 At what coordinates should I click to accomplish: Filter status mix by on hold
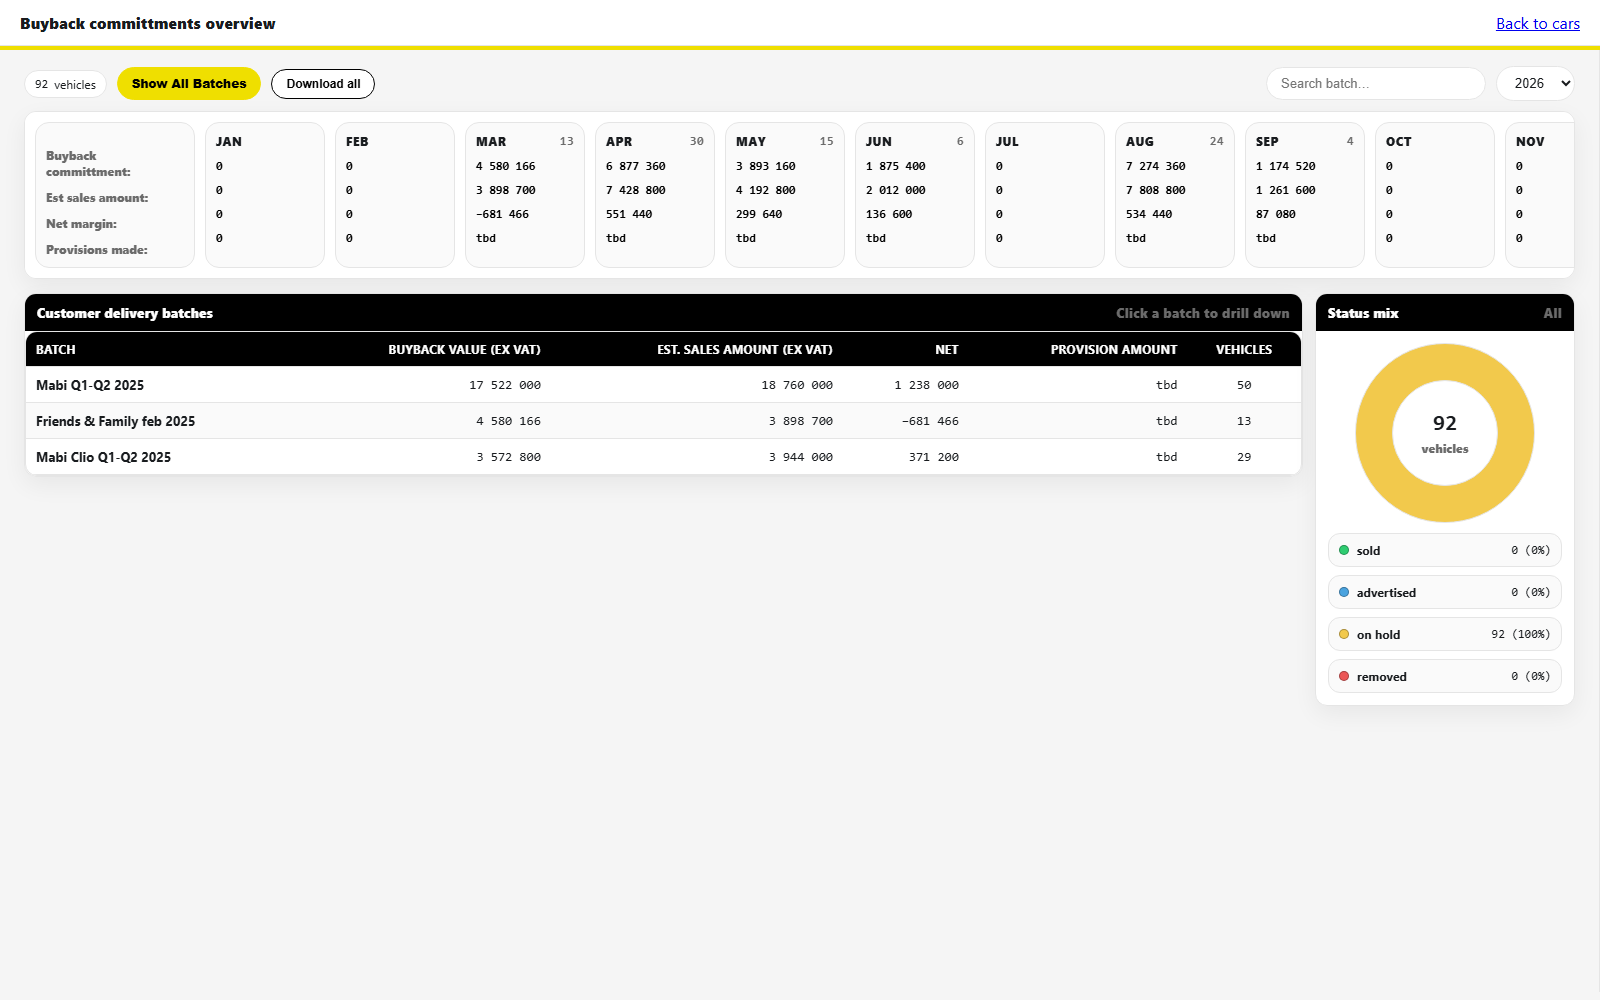coord(1445,635)
